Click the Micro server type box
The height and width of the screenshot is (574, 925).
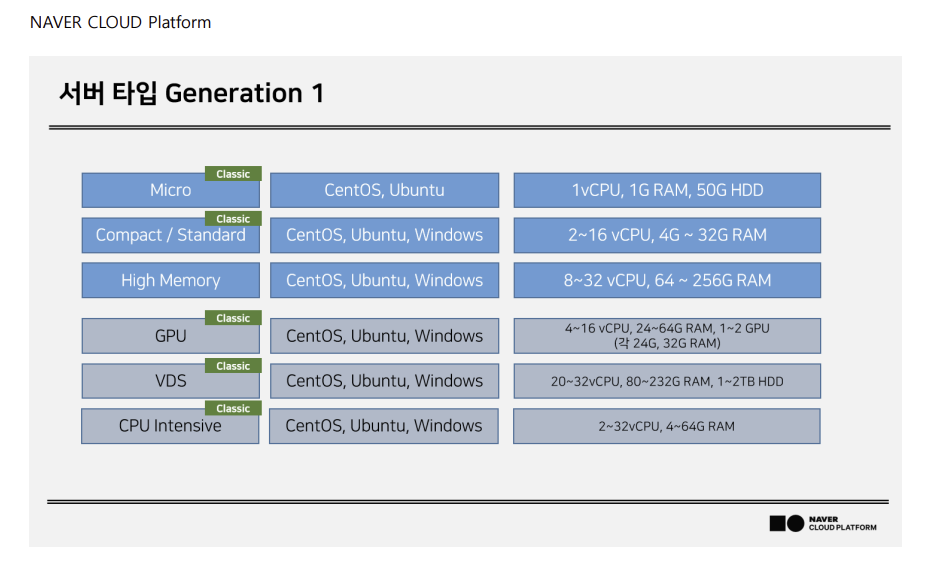coord(170,191)
